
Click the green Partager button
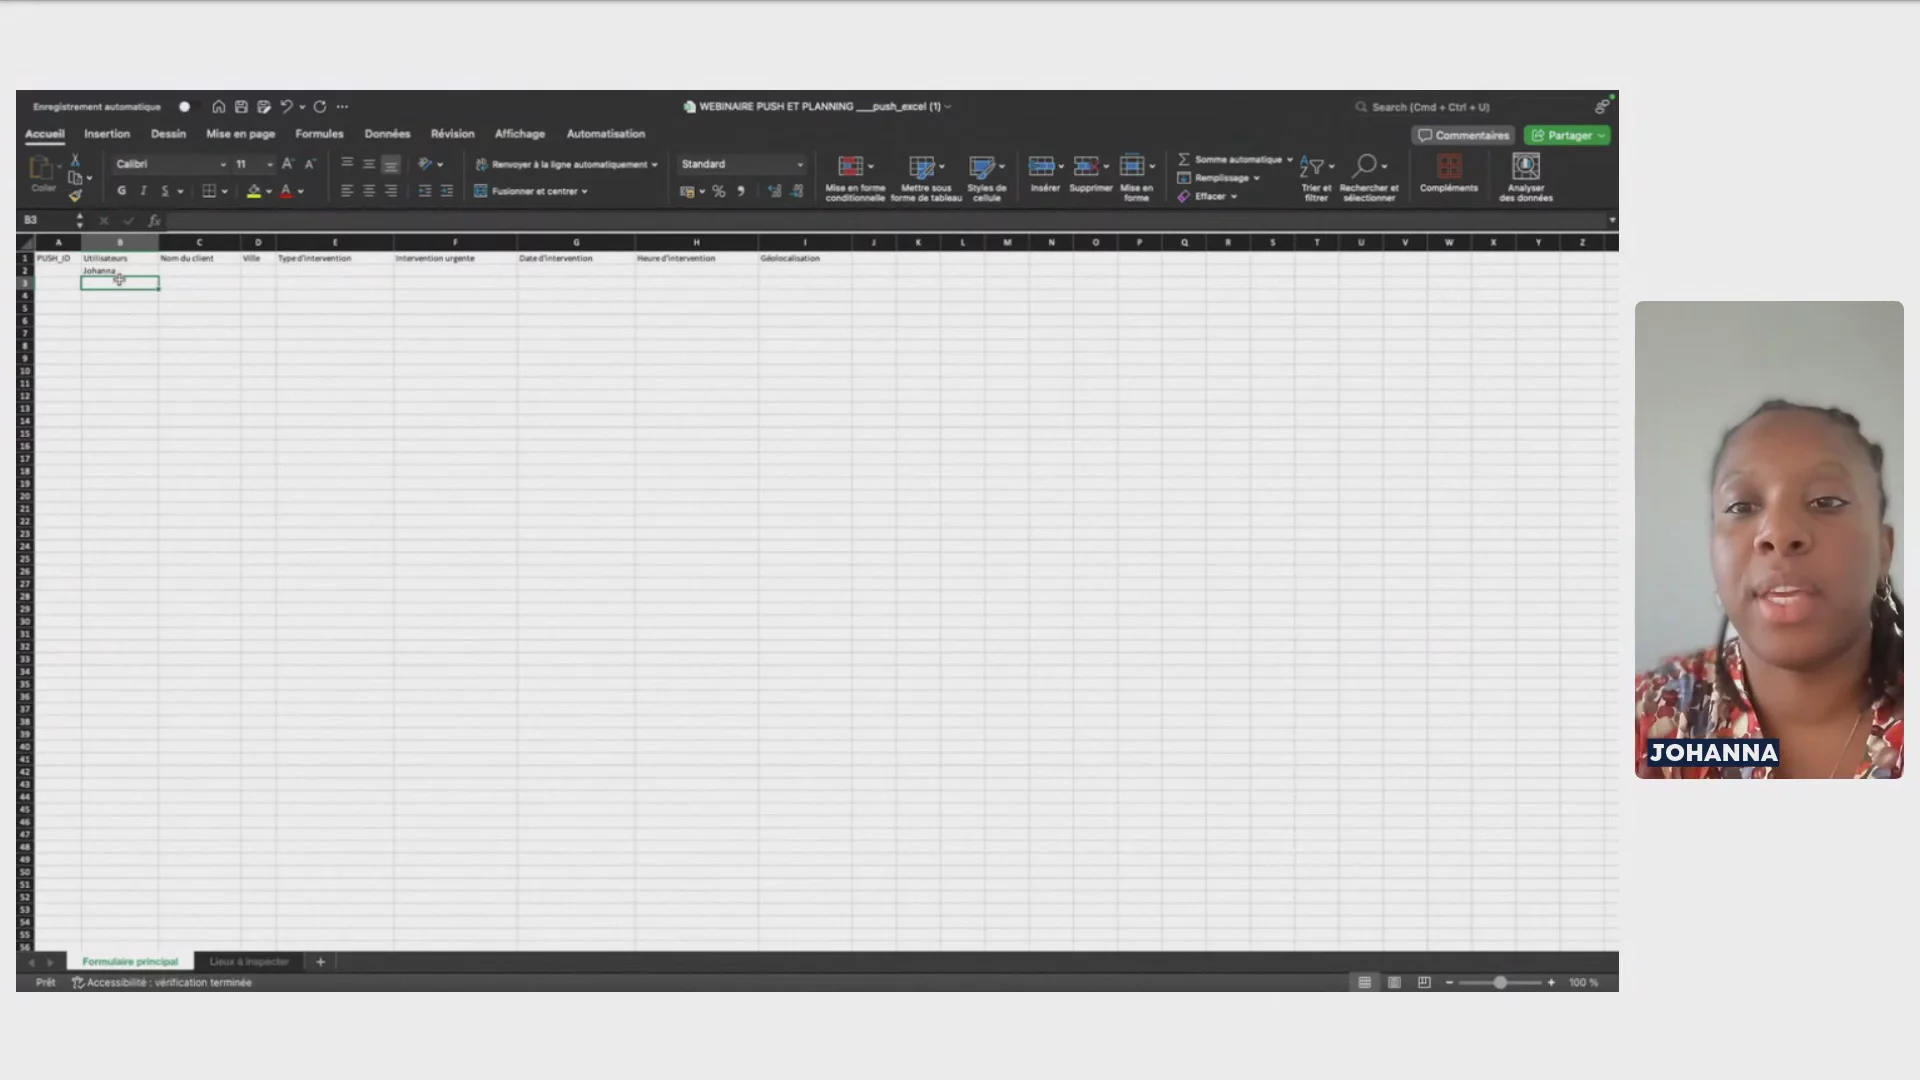click(1567, 135)
